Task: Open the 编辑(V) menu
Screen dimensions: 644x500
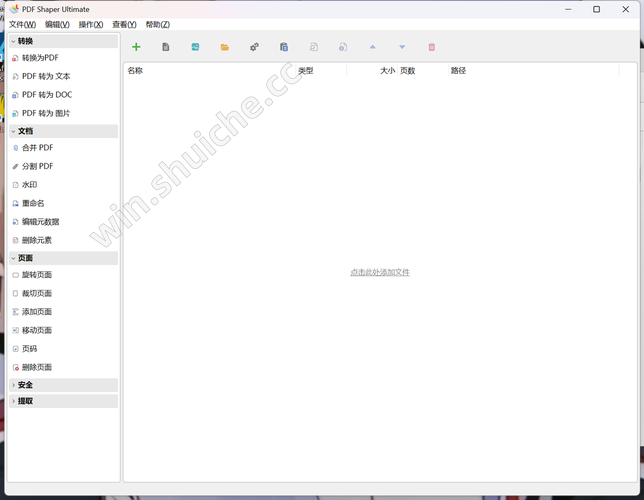Action: pos(57,25)
